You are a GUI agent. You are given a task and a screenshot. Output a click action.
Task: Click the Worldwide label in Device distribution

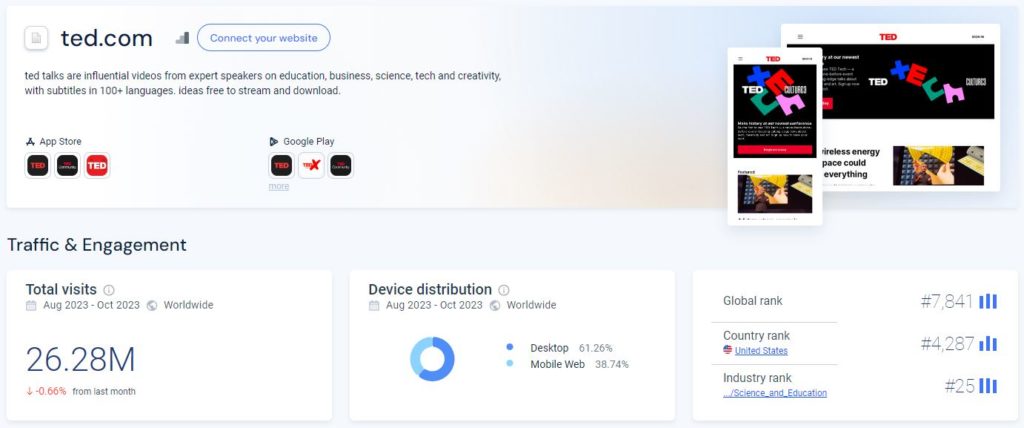pos(531,305)
